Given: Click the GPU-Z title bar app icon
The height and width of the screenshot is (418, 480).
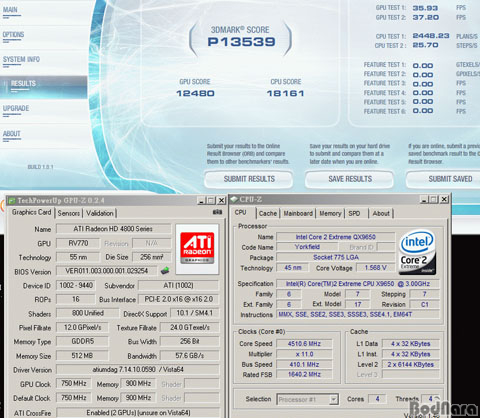Looking at the screenshot, I should (x=12, y=201).
